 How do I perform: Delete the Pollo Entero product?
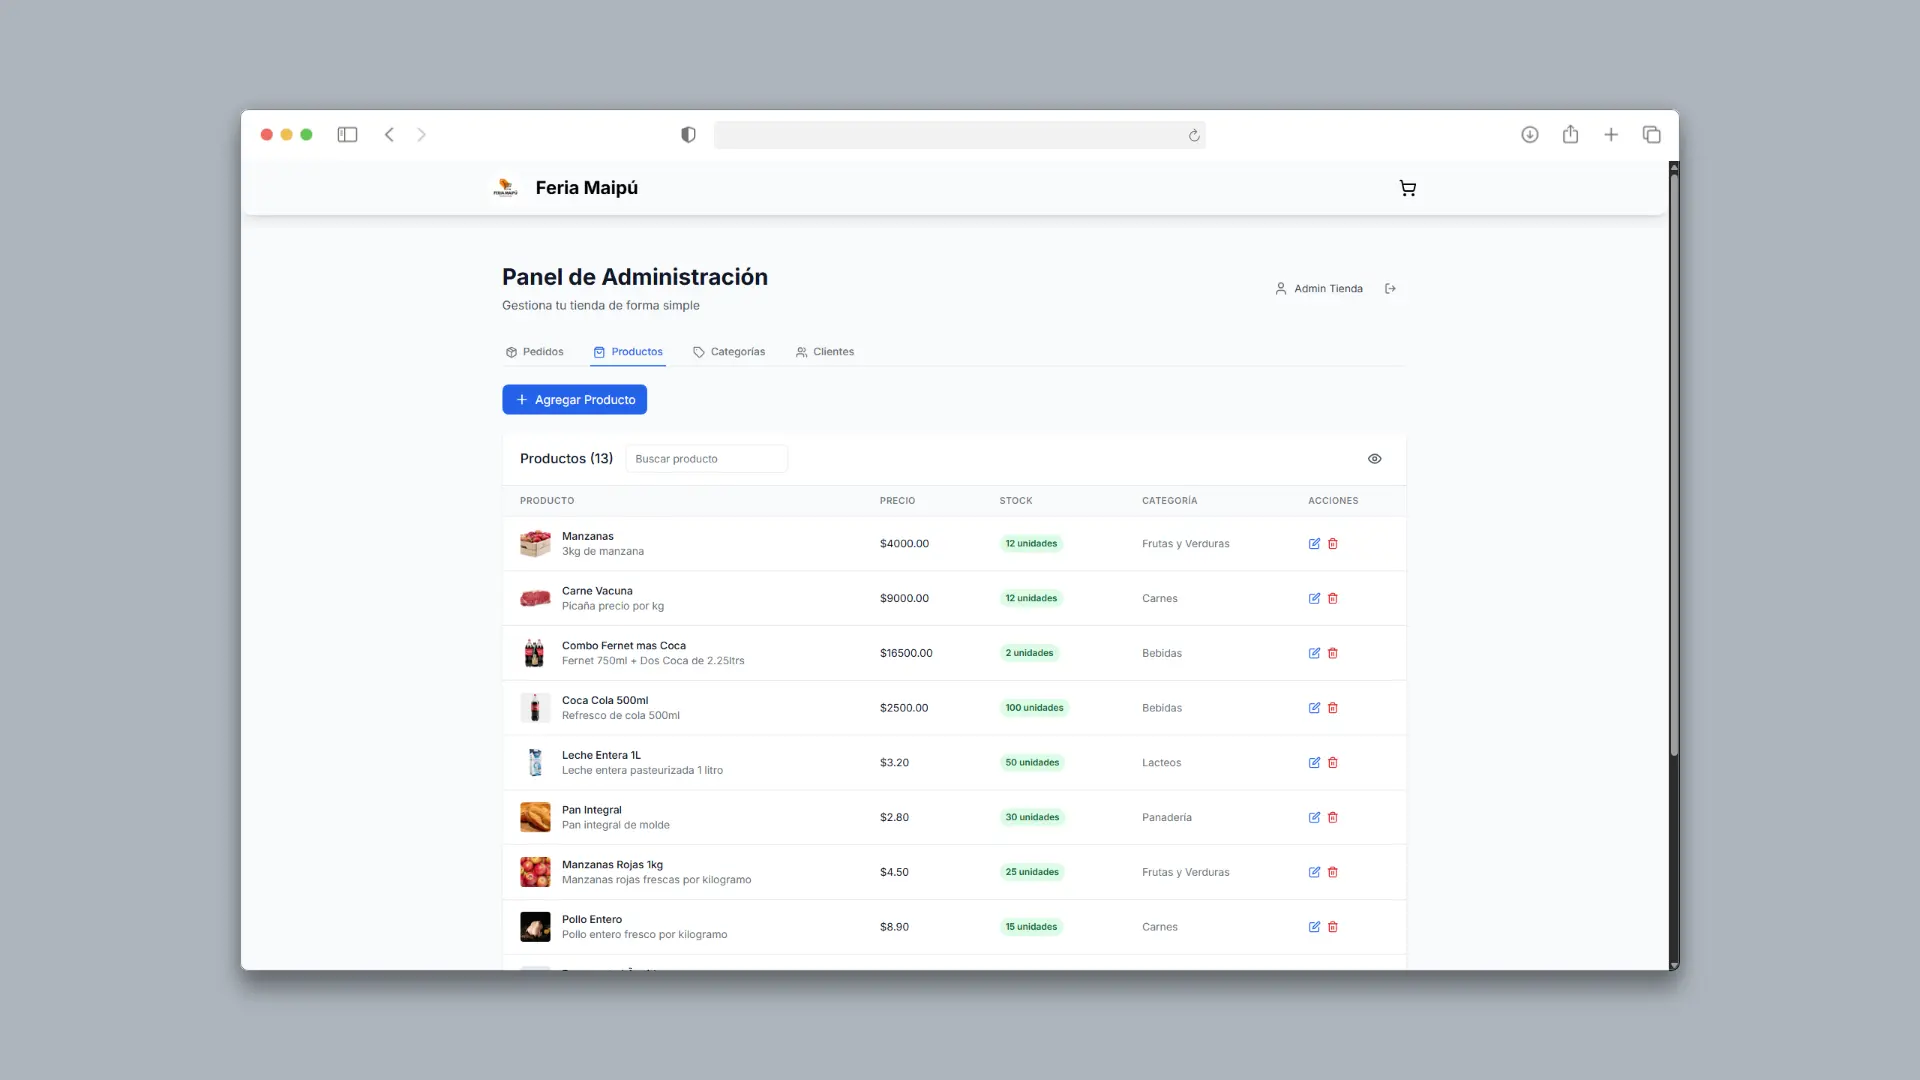[1333, 927]
